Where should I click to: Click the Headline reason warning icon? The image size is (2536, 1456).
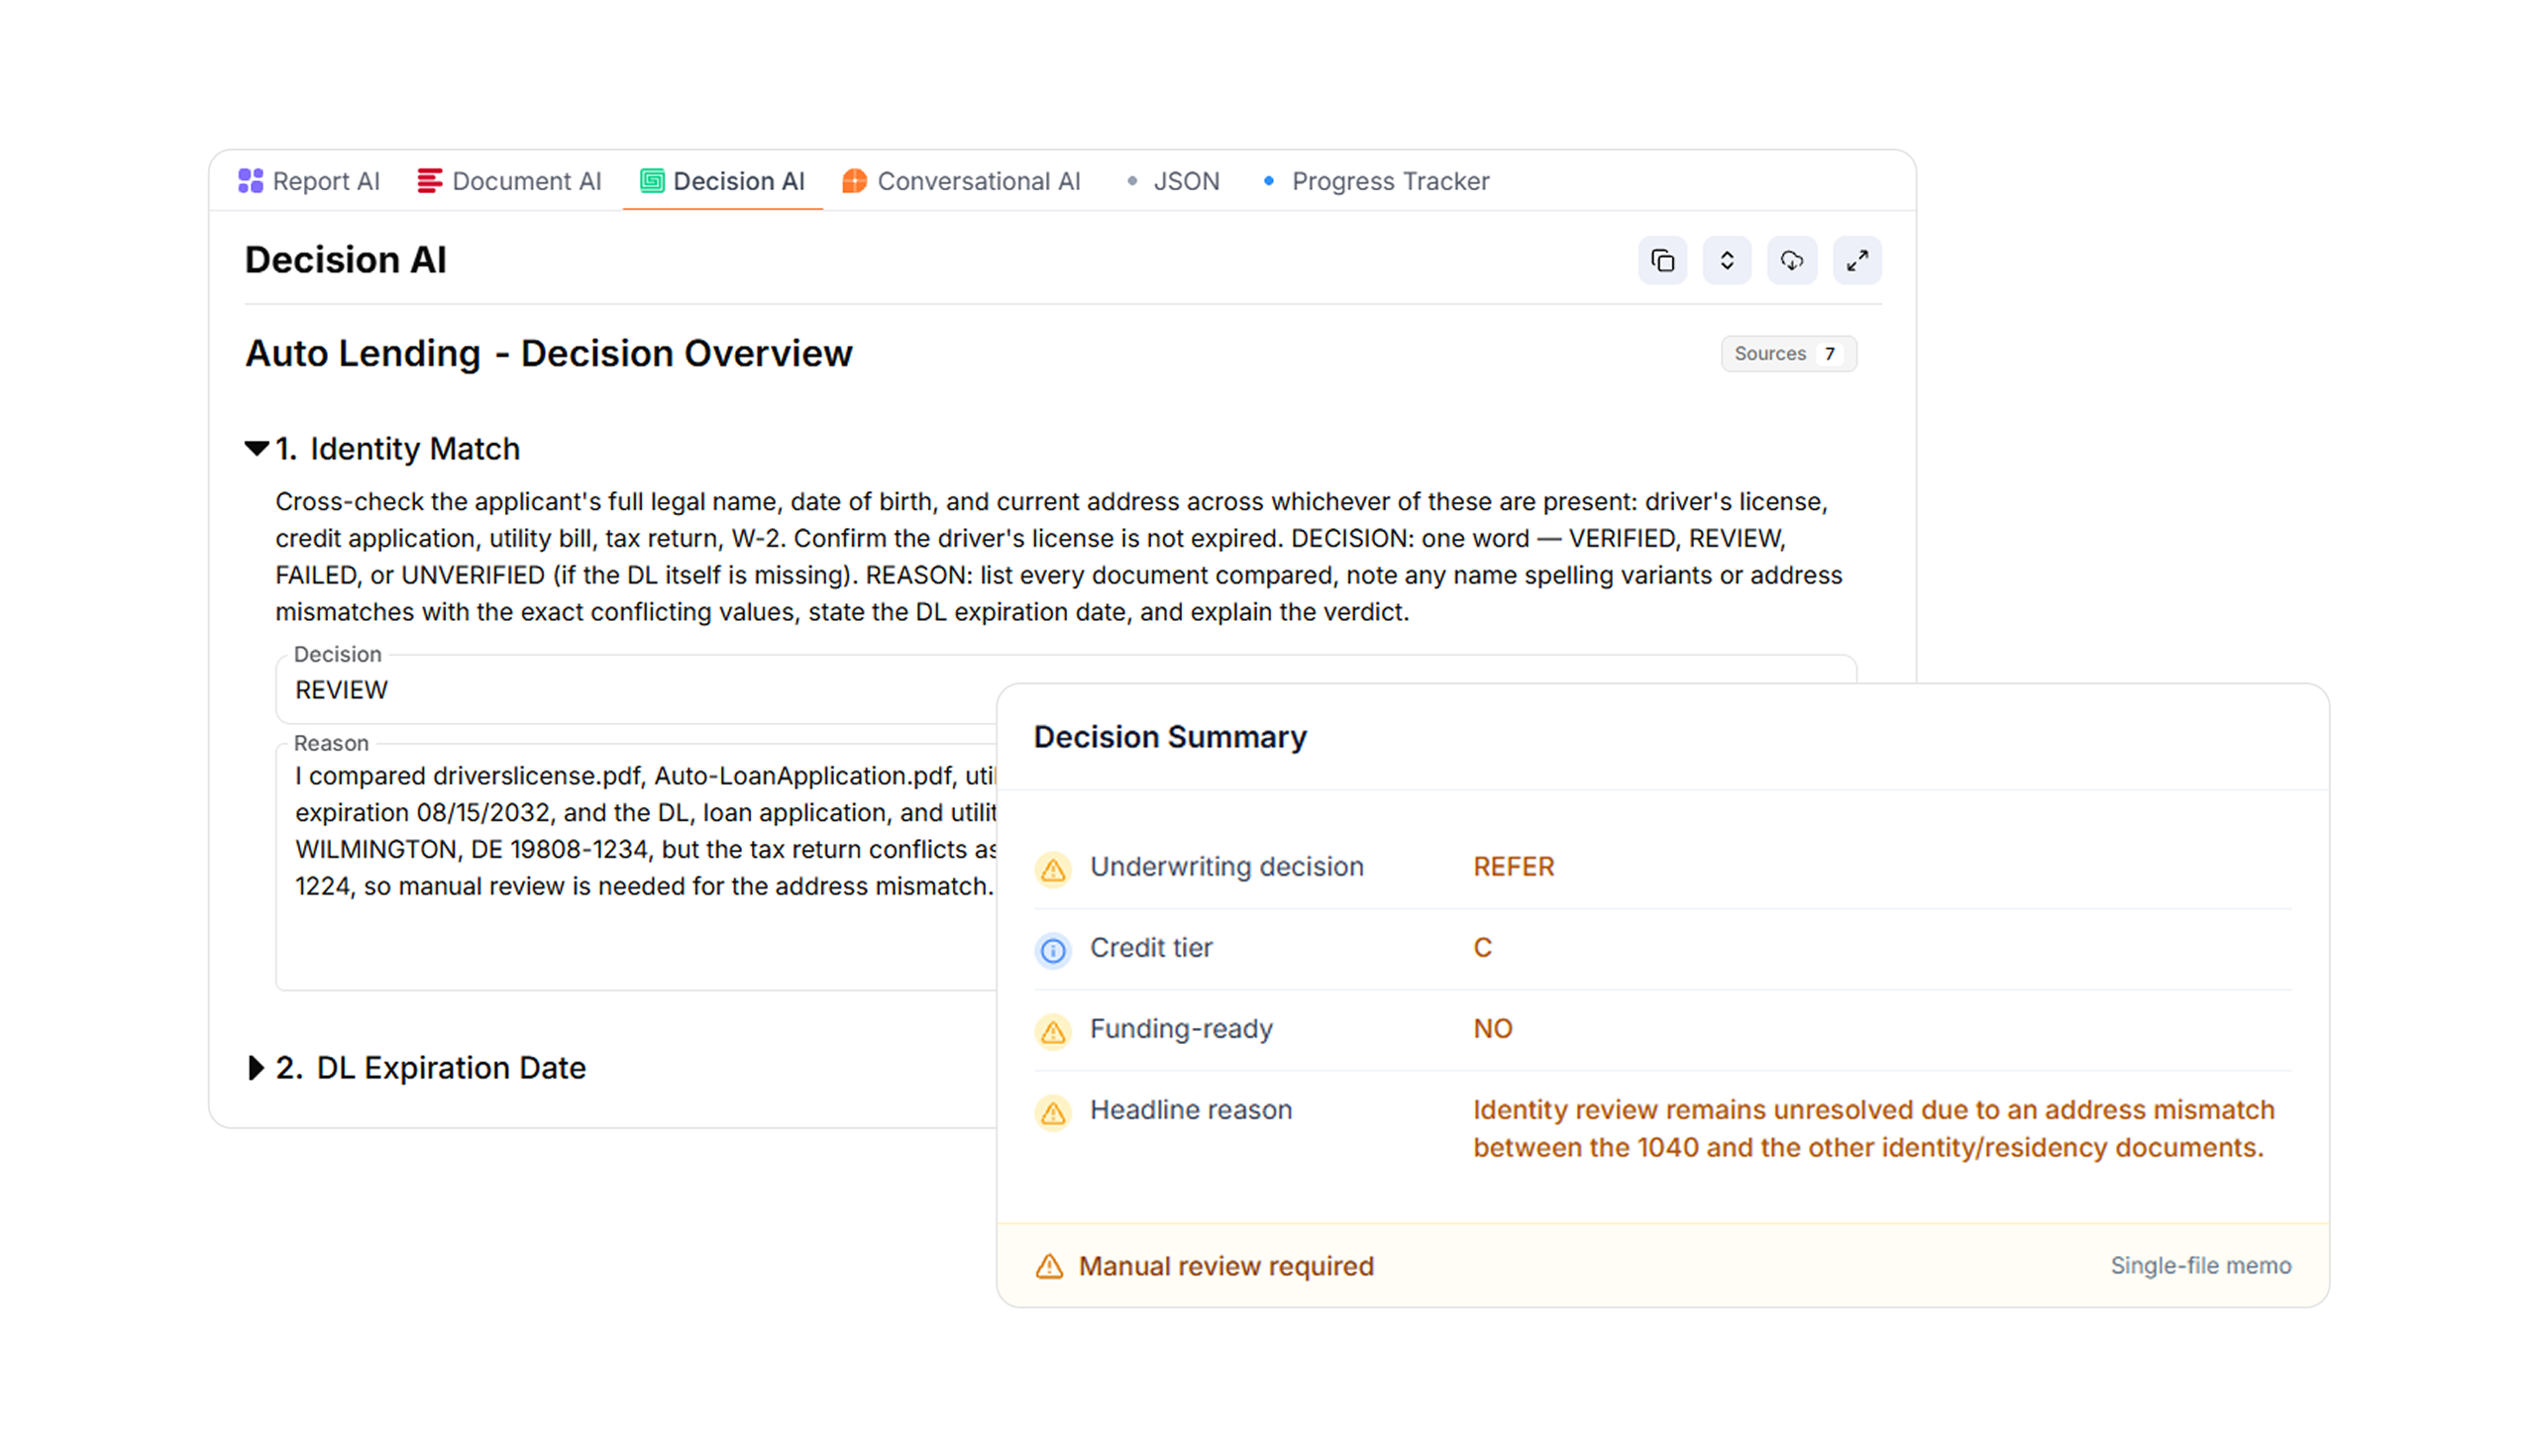point(1053,1112)
